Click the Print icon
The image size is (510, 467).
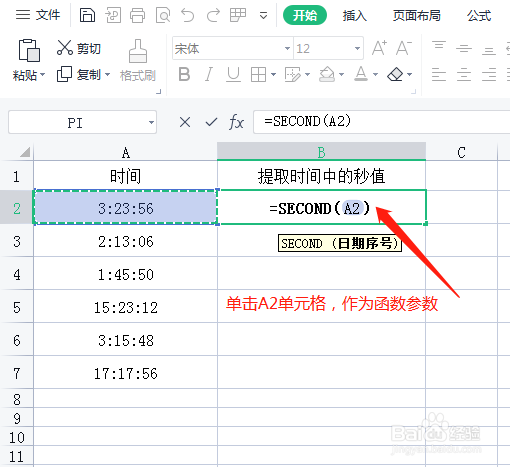[x=137, y=15]
